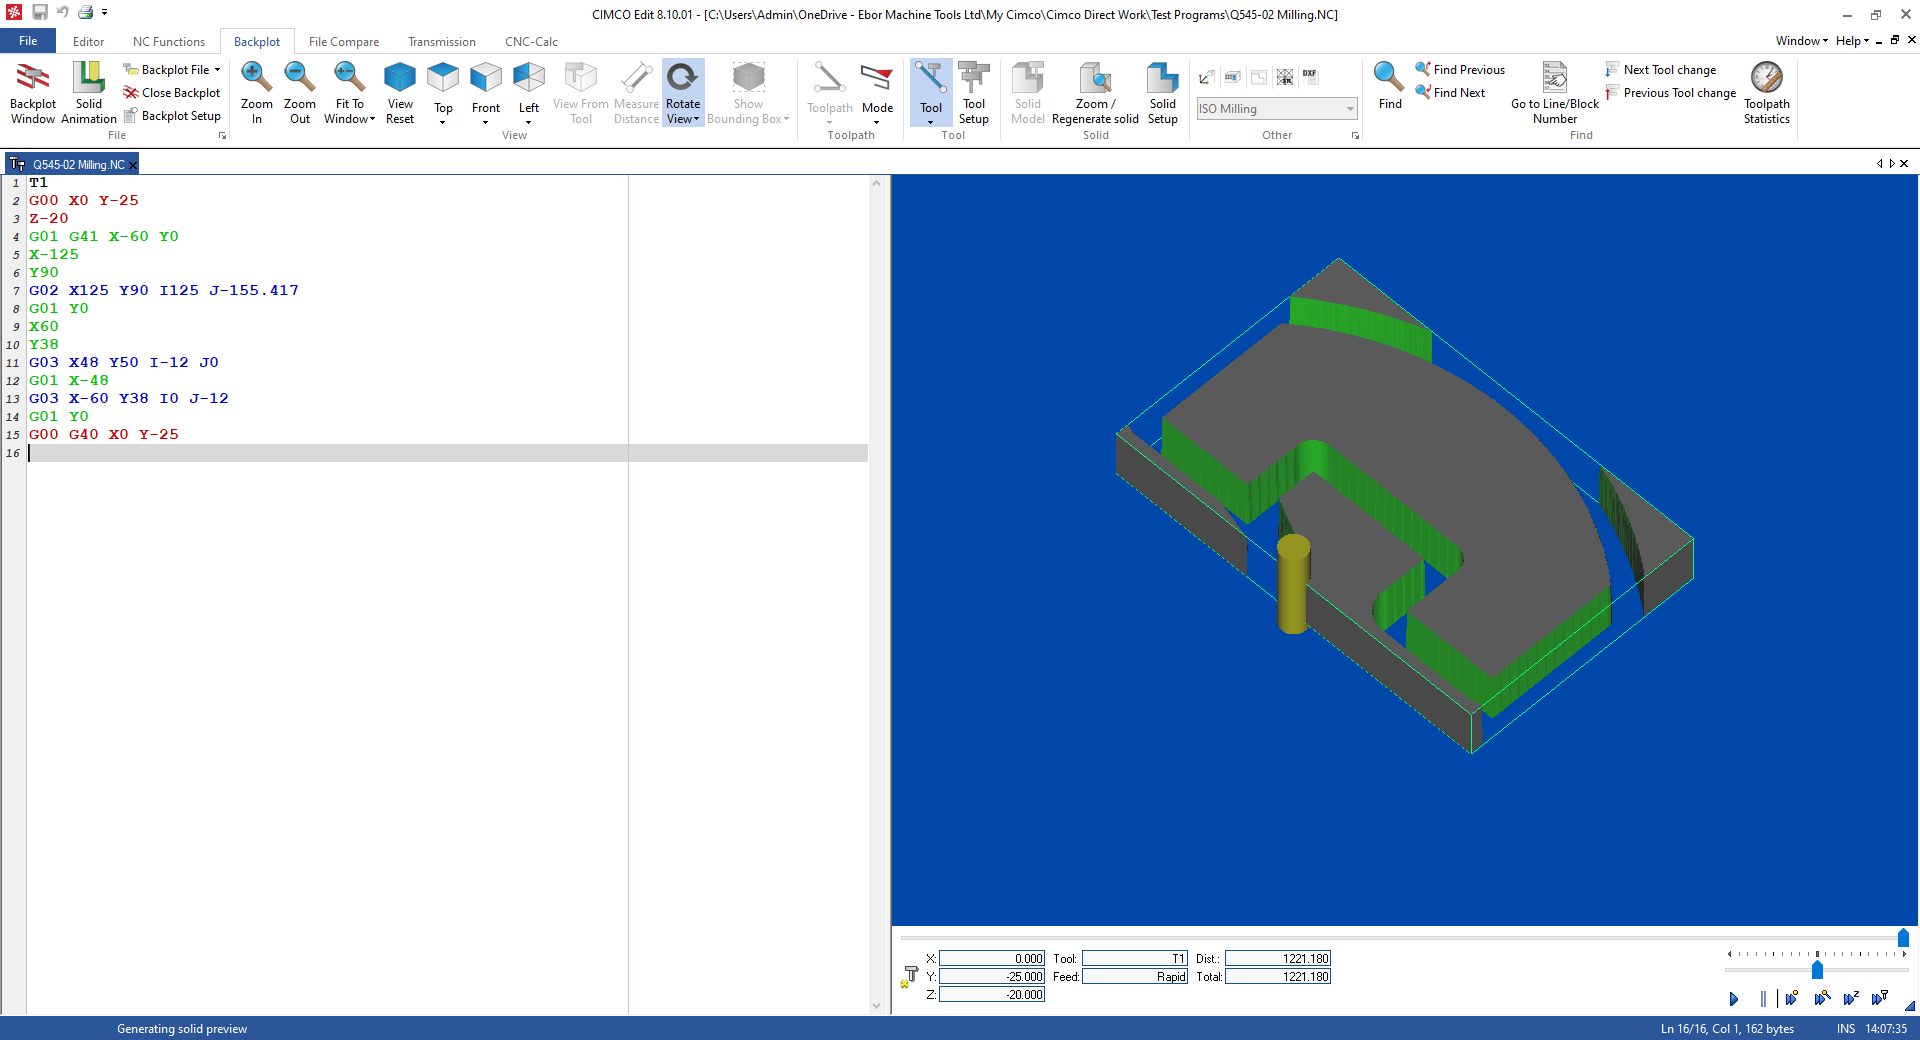
Task: Close the Q545-02 Milling.NC document tab
Action: coord(133,165)
